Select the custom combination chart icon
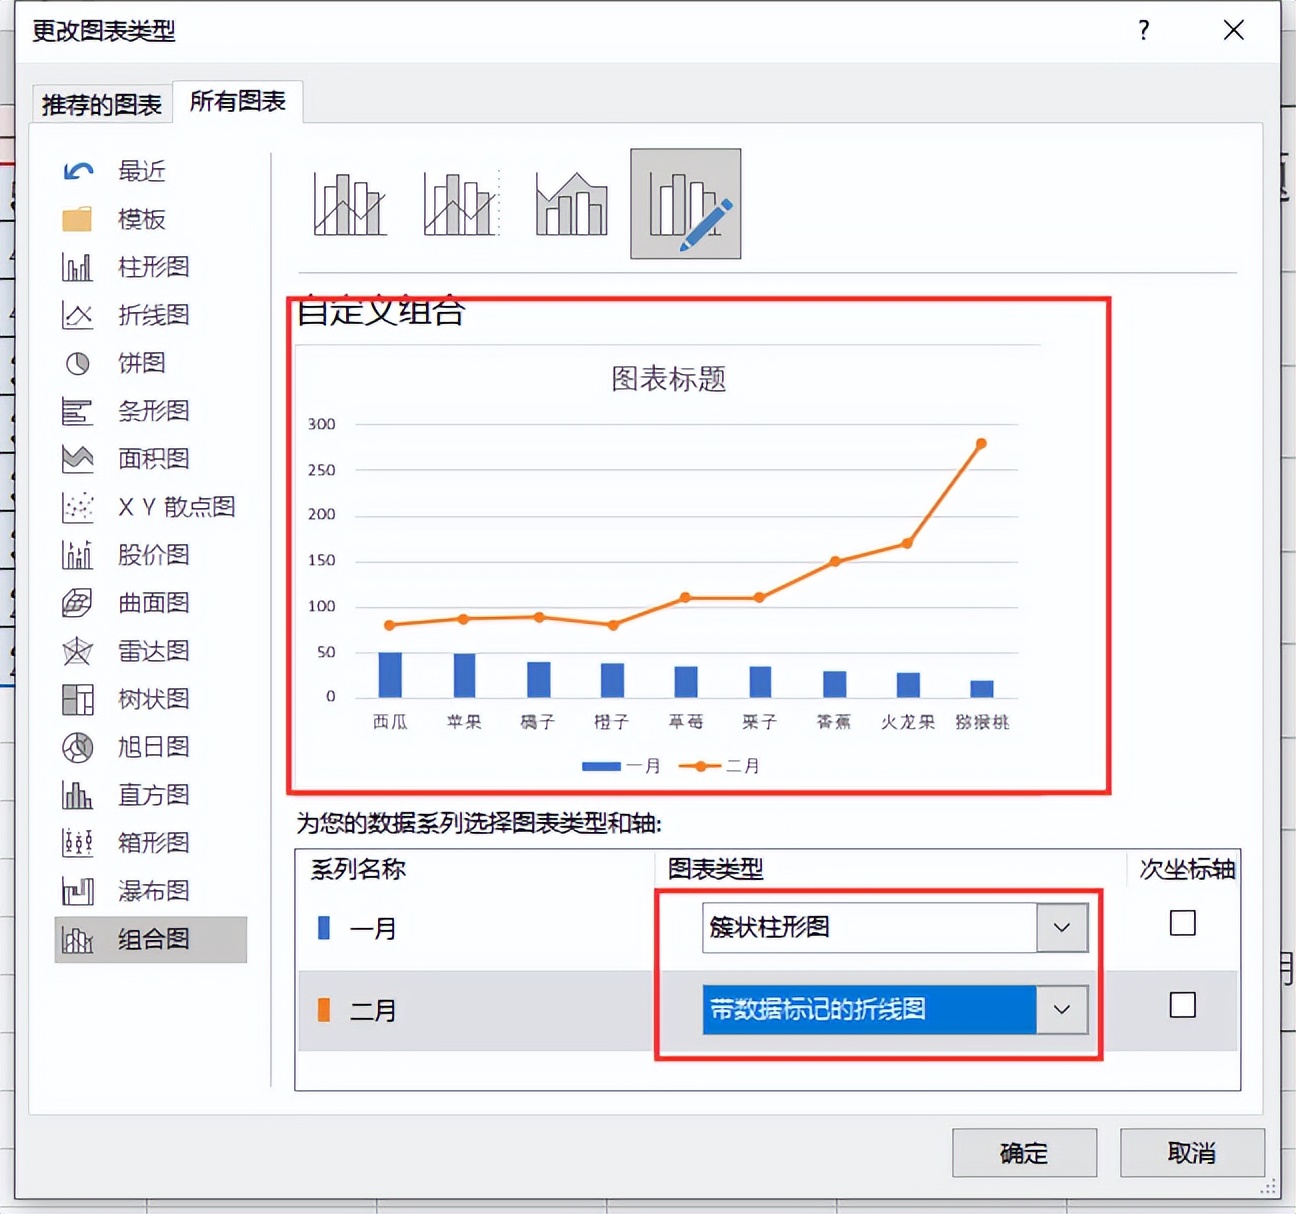 coord(686,204)
